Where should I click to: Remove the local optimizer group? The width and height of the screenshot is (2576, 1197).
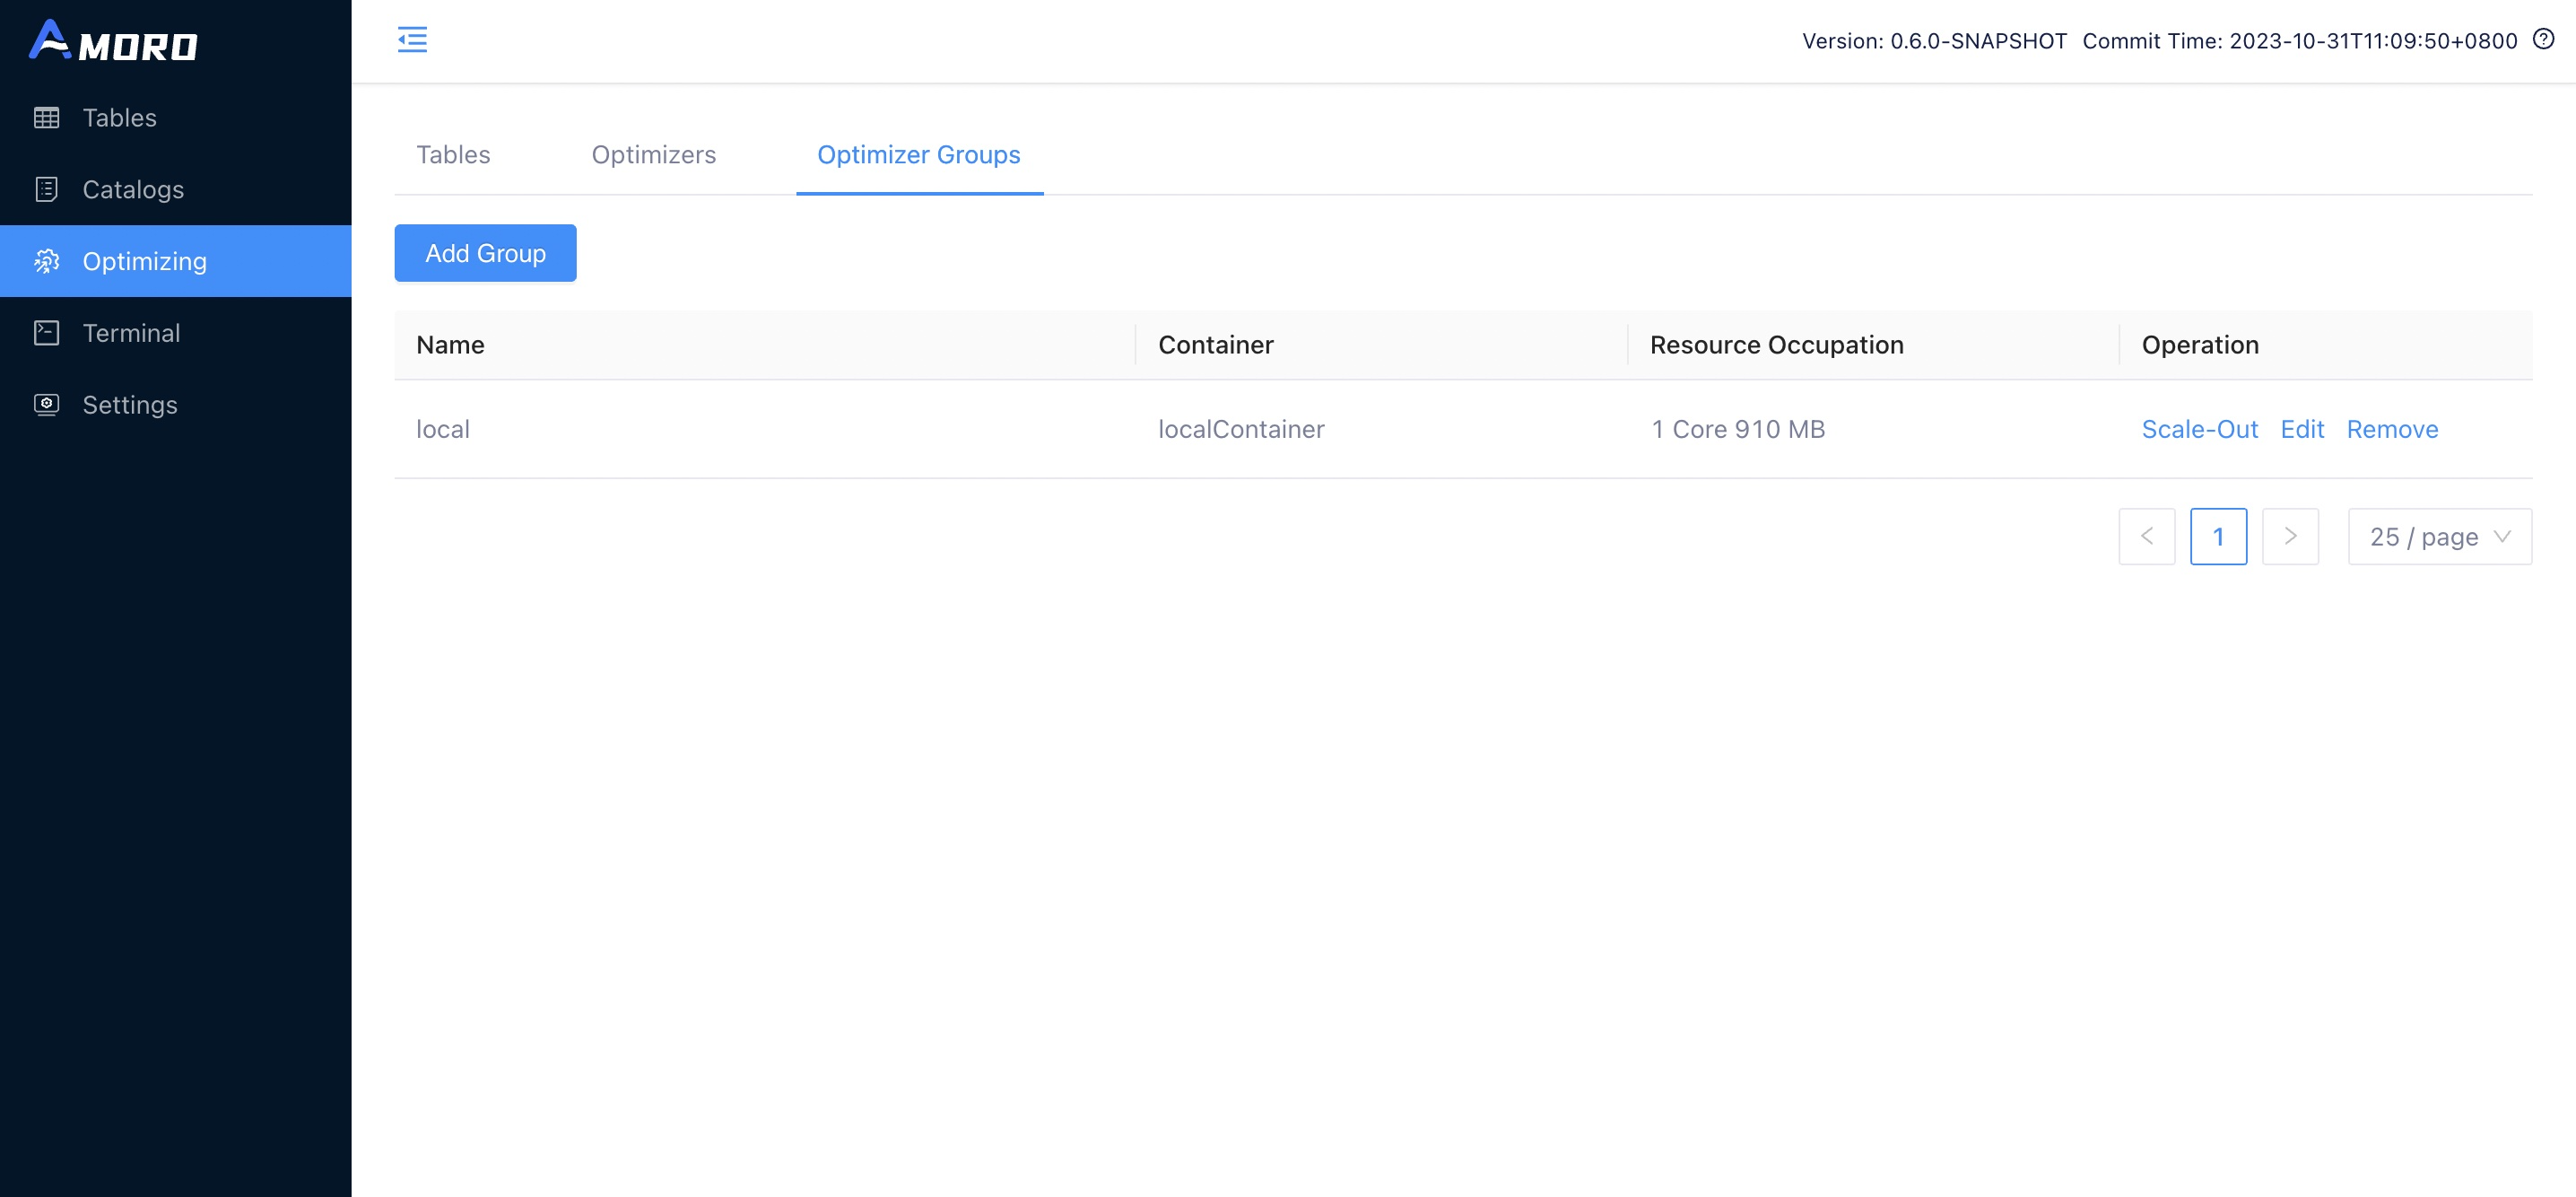pos(2392,429)
